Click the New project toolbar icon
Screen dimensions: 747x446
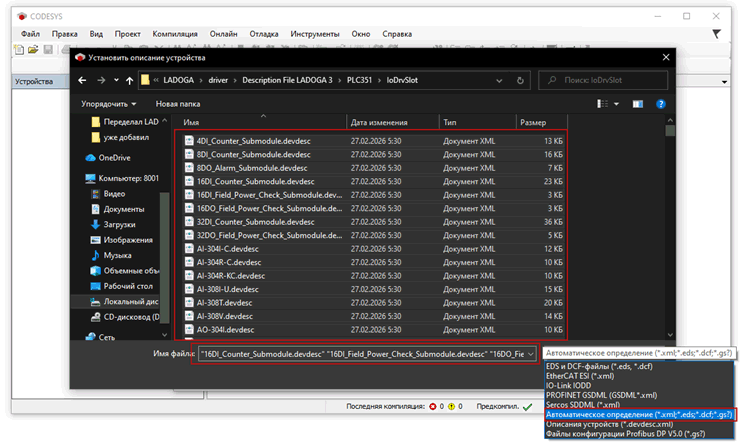coord(19,49)
